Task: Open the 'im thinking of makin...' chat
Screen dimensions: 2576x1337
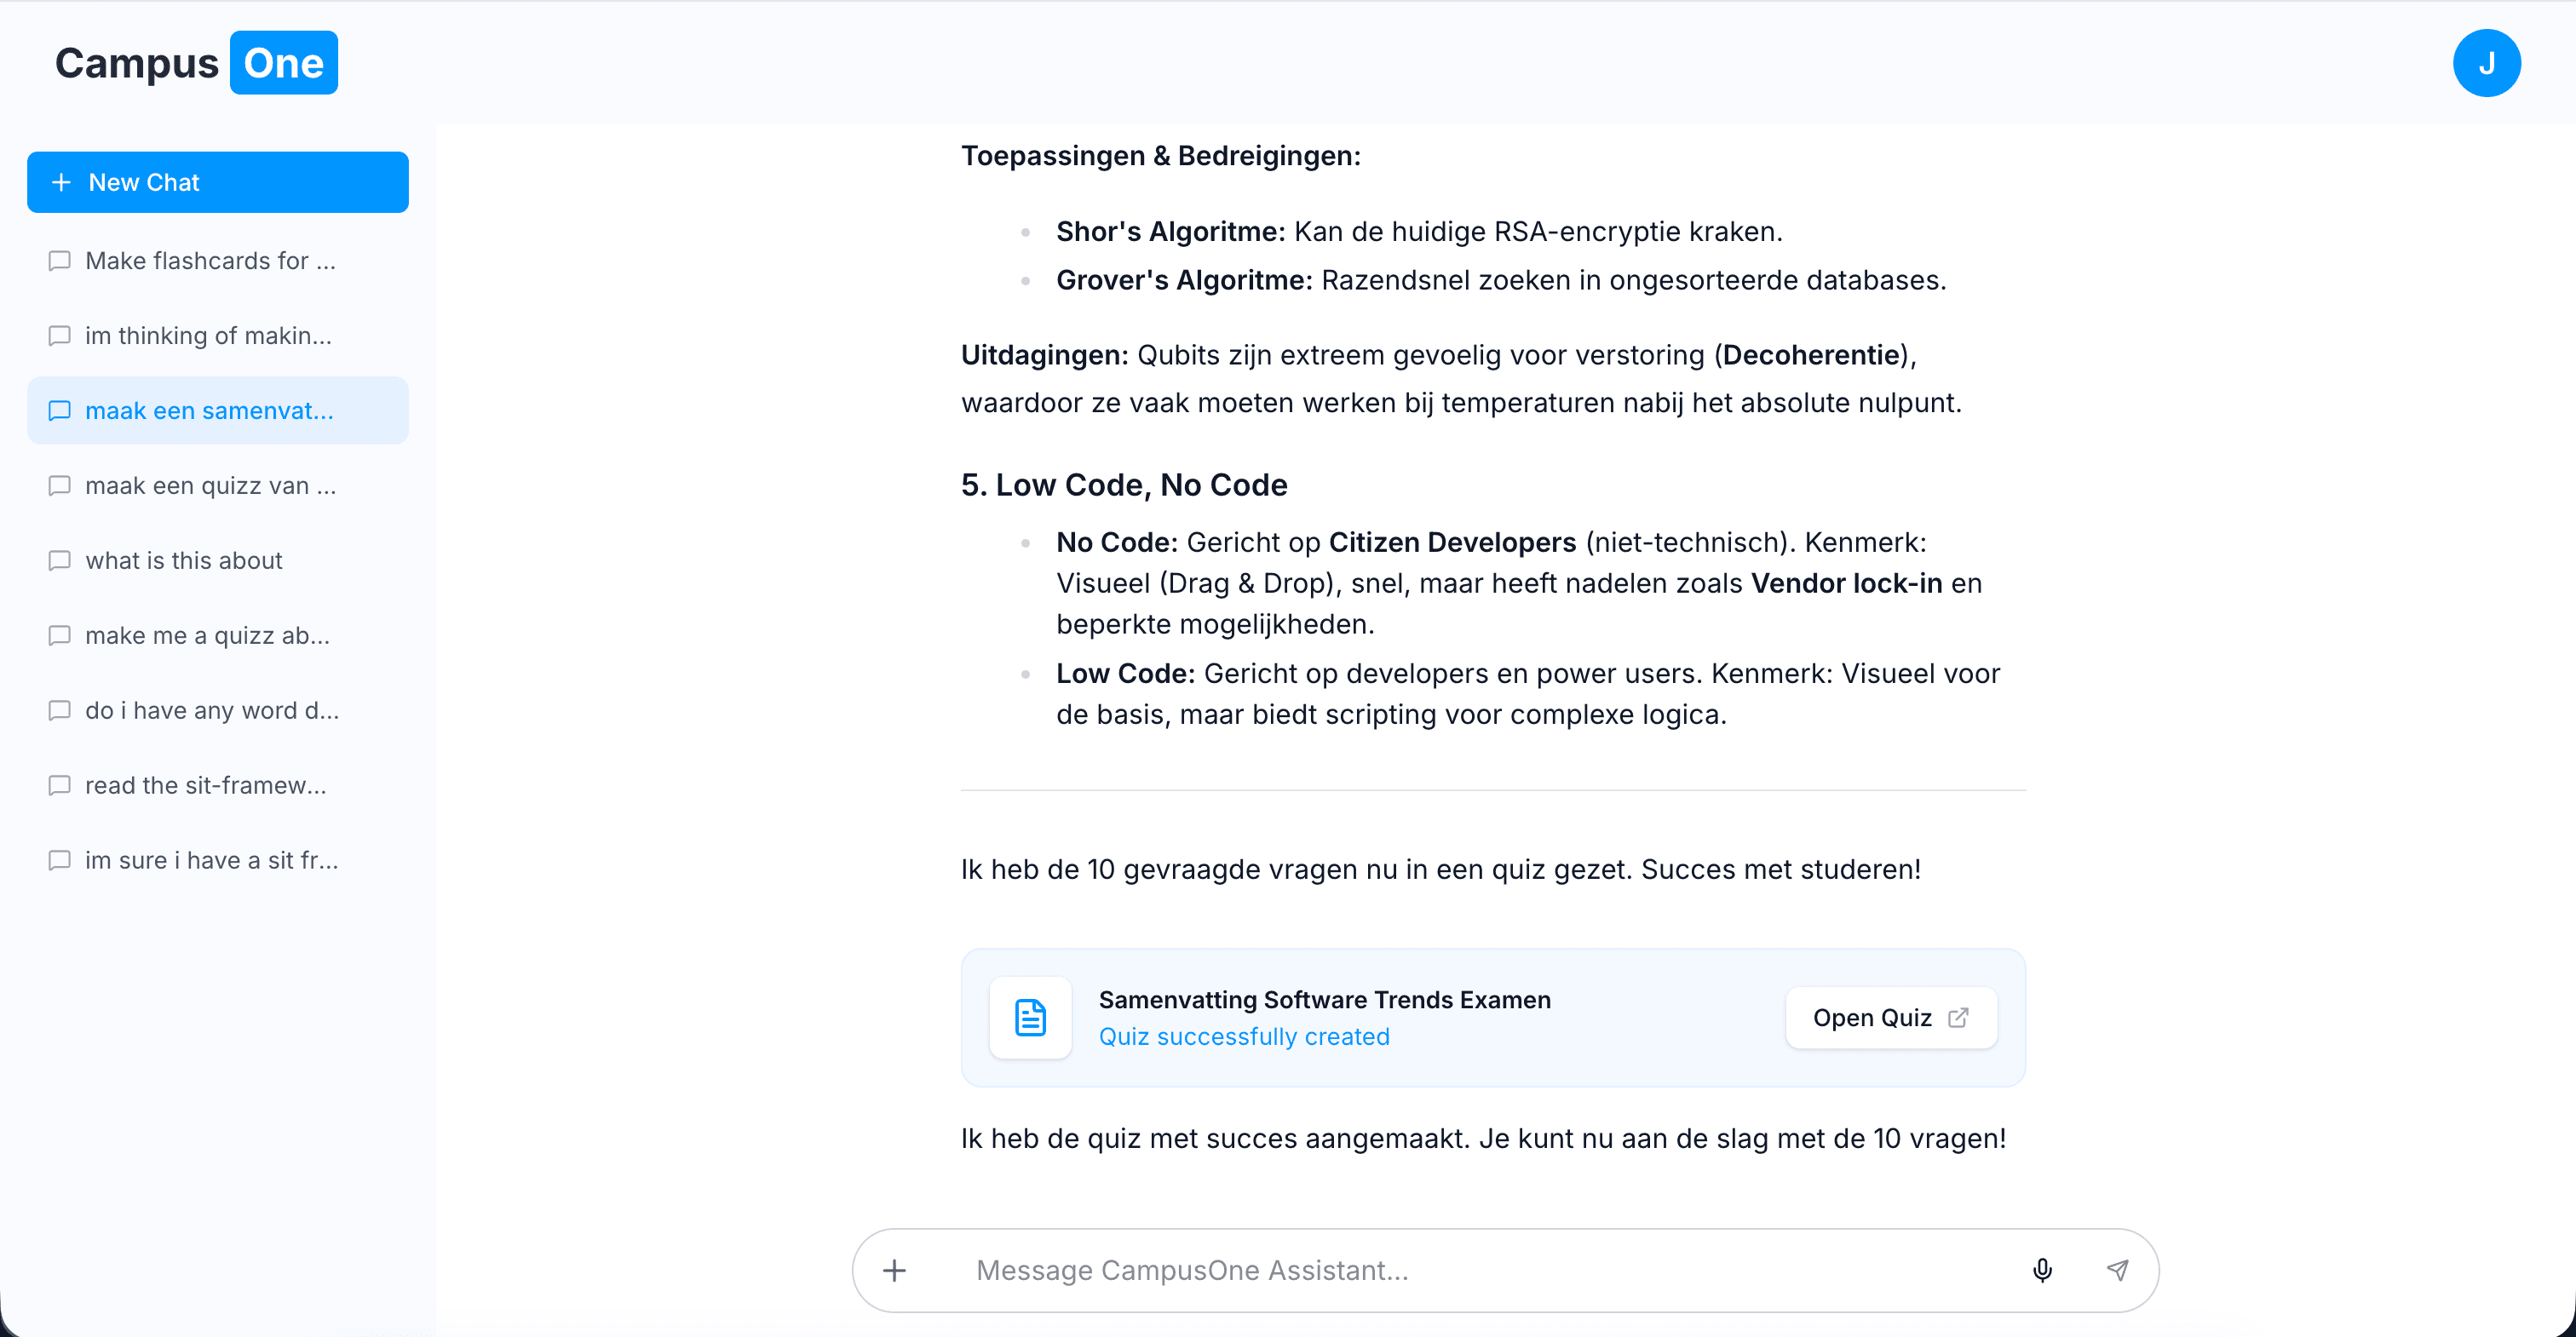Action: tap(208, 336)
